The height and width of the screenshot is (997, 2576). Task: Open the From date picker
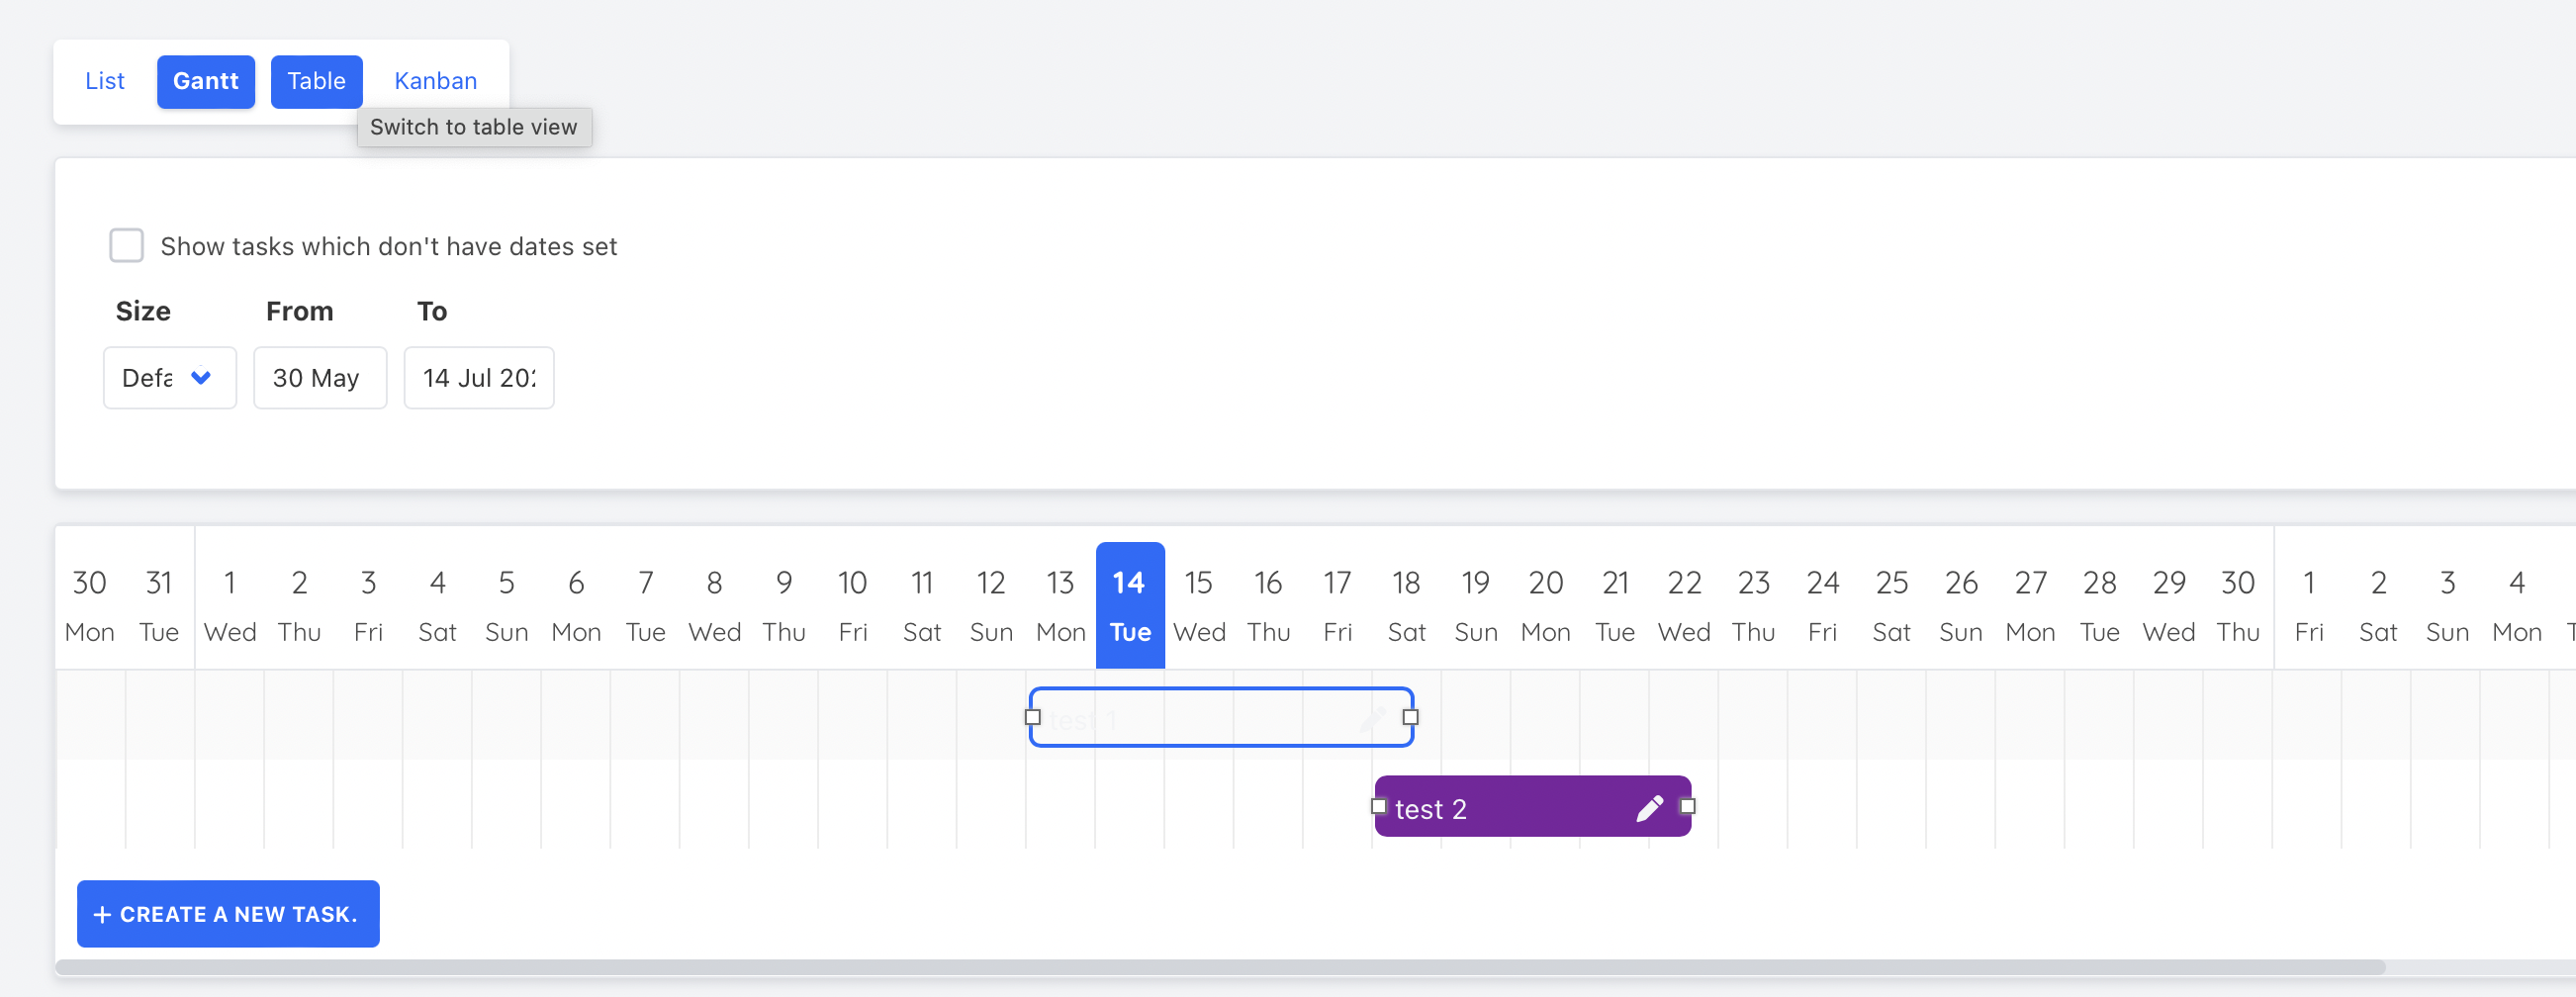pos(319,377)
